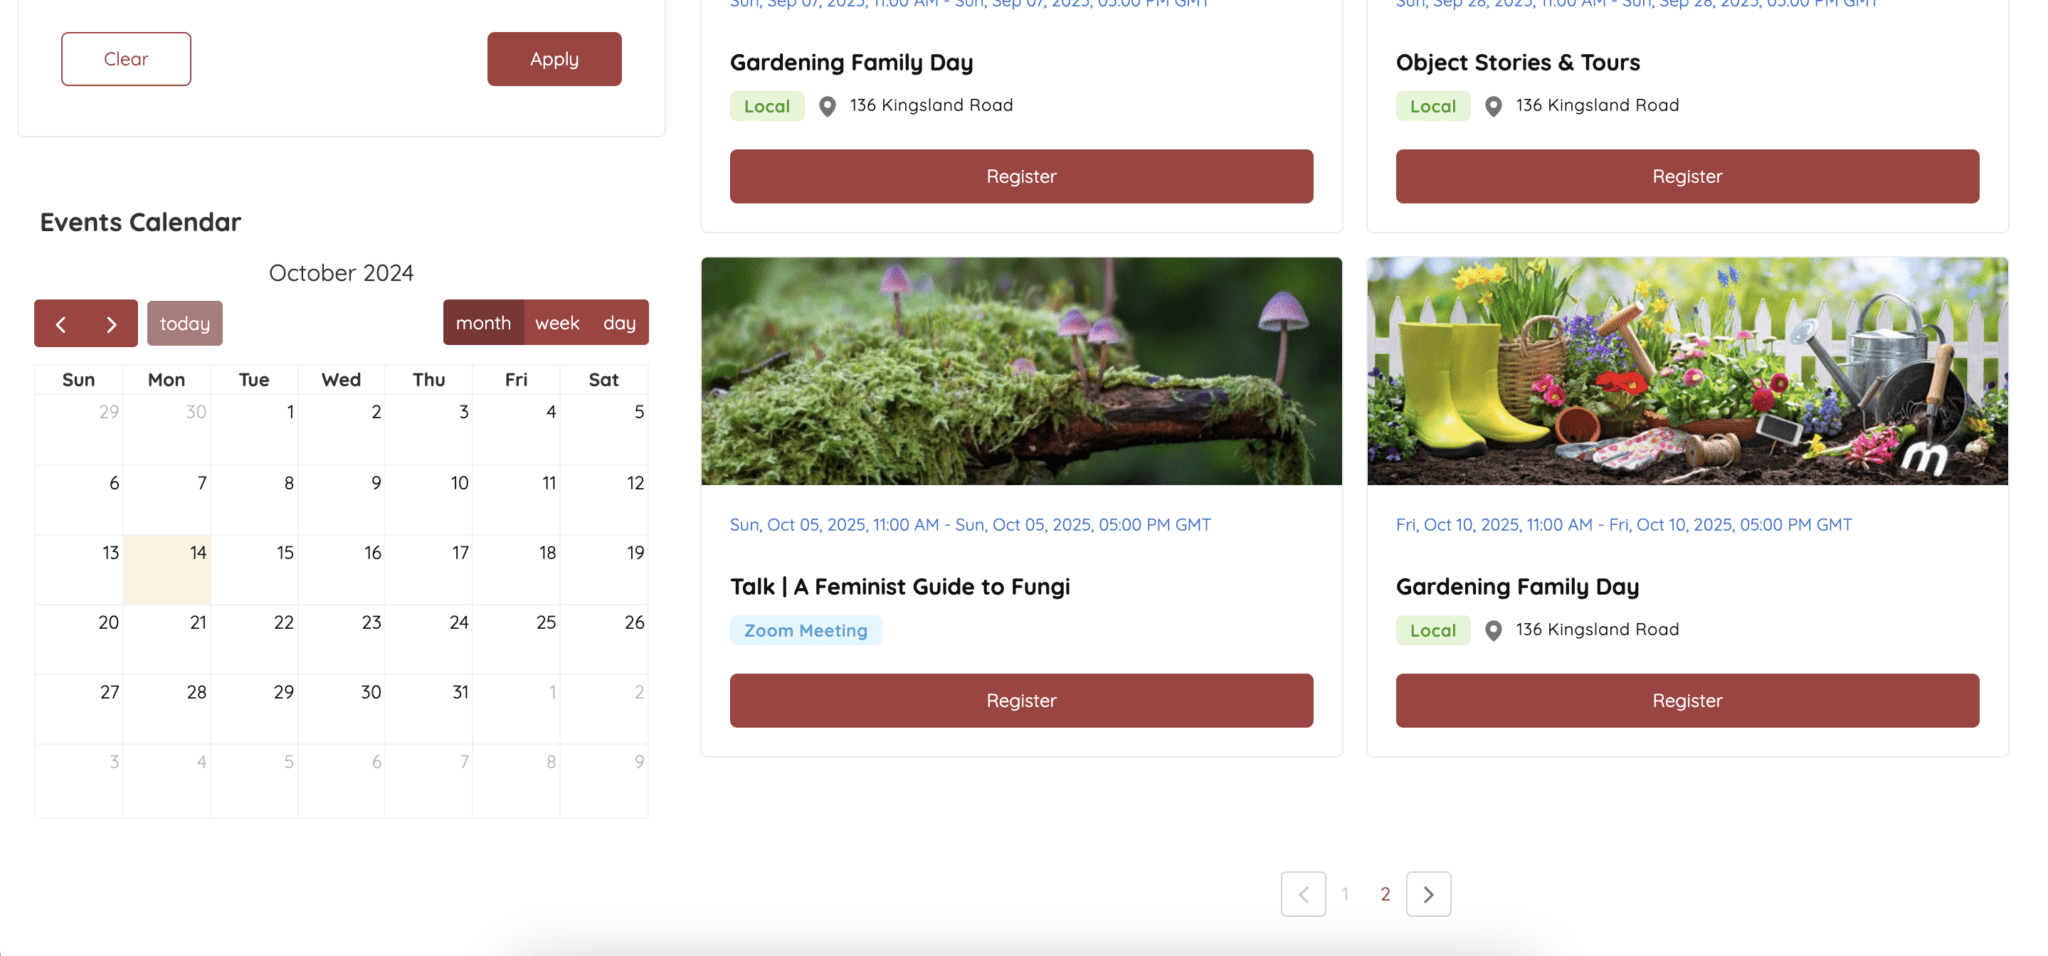Register for A Feminist Guide to Fungi talk
The width and height of the screenshot is (2048, 956).
[x=1021, y=700]
